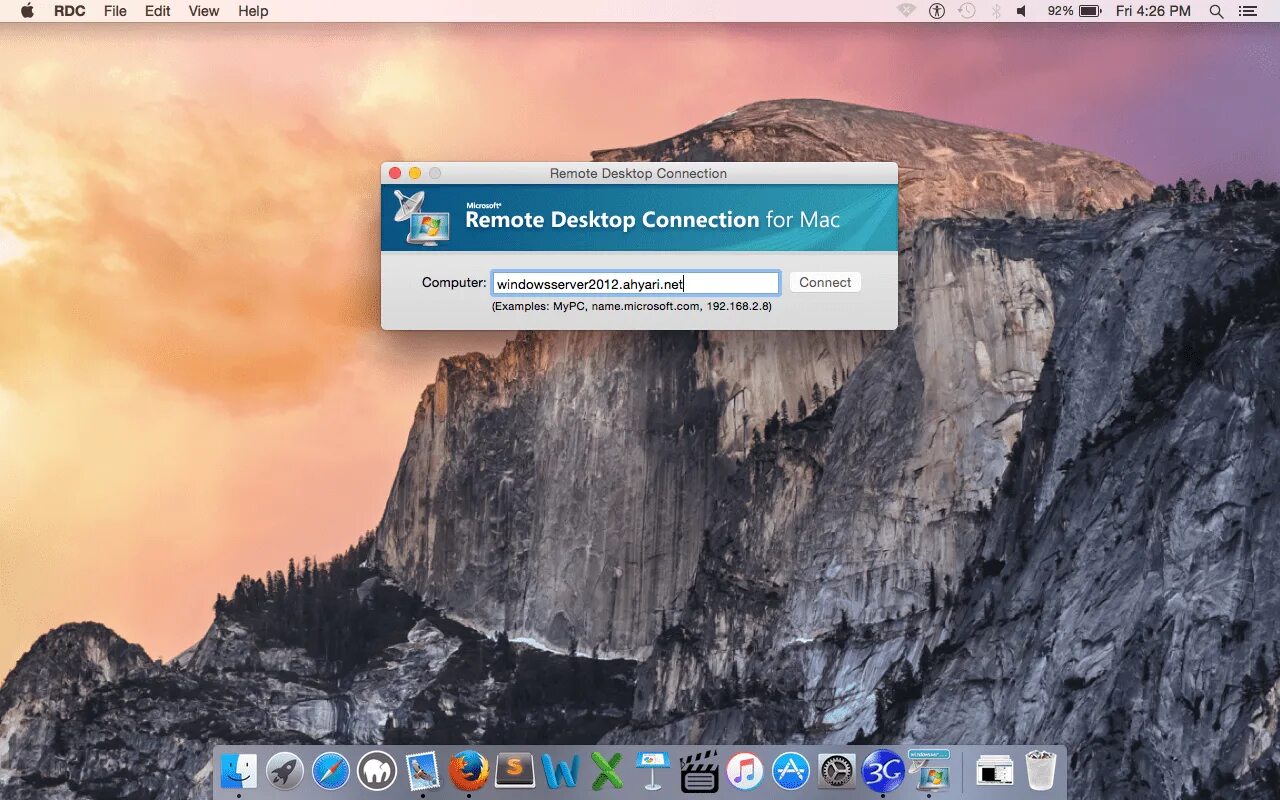
Task: Open the 3G app icon in Dock
Action: point(883,771)
